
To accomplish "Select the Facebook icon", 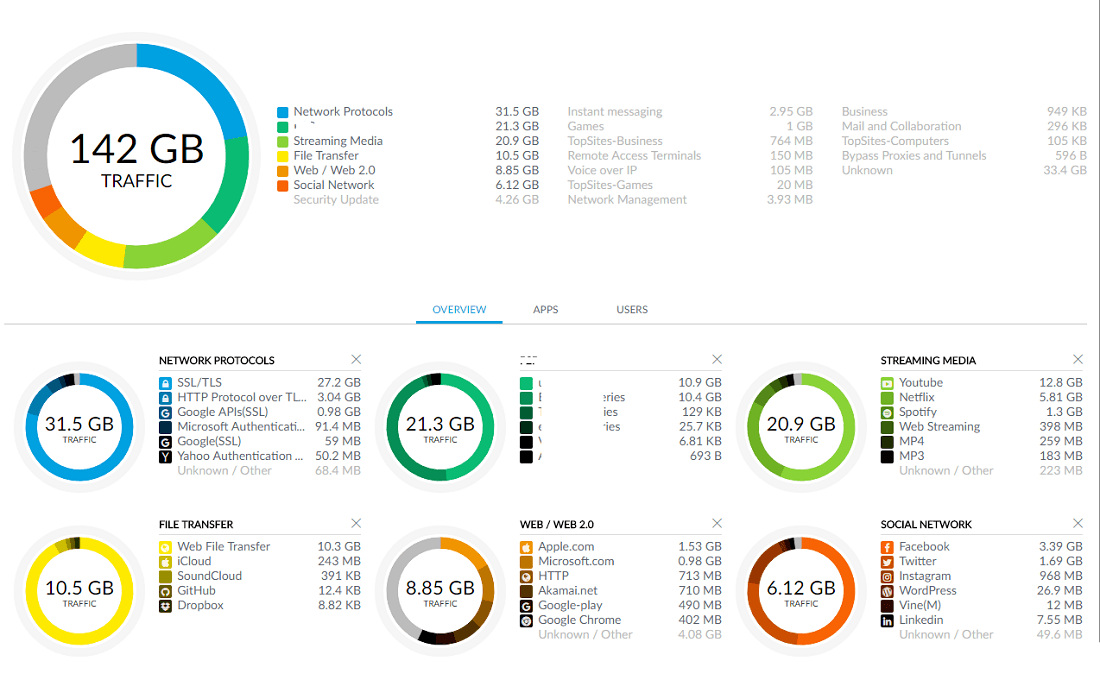I will [x=887, y=547].
